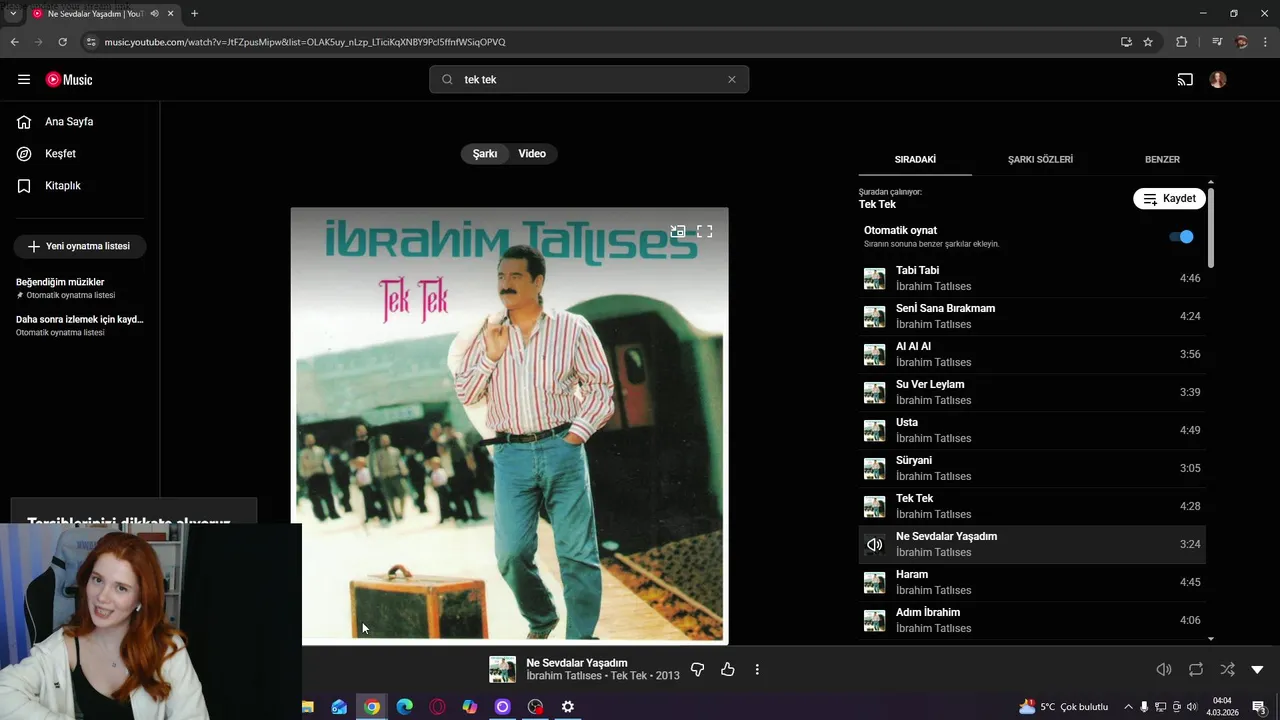Toggle the Otomatik oynat switch
The width and height of the screenshot is (1280, 720).
[1181, 237]
